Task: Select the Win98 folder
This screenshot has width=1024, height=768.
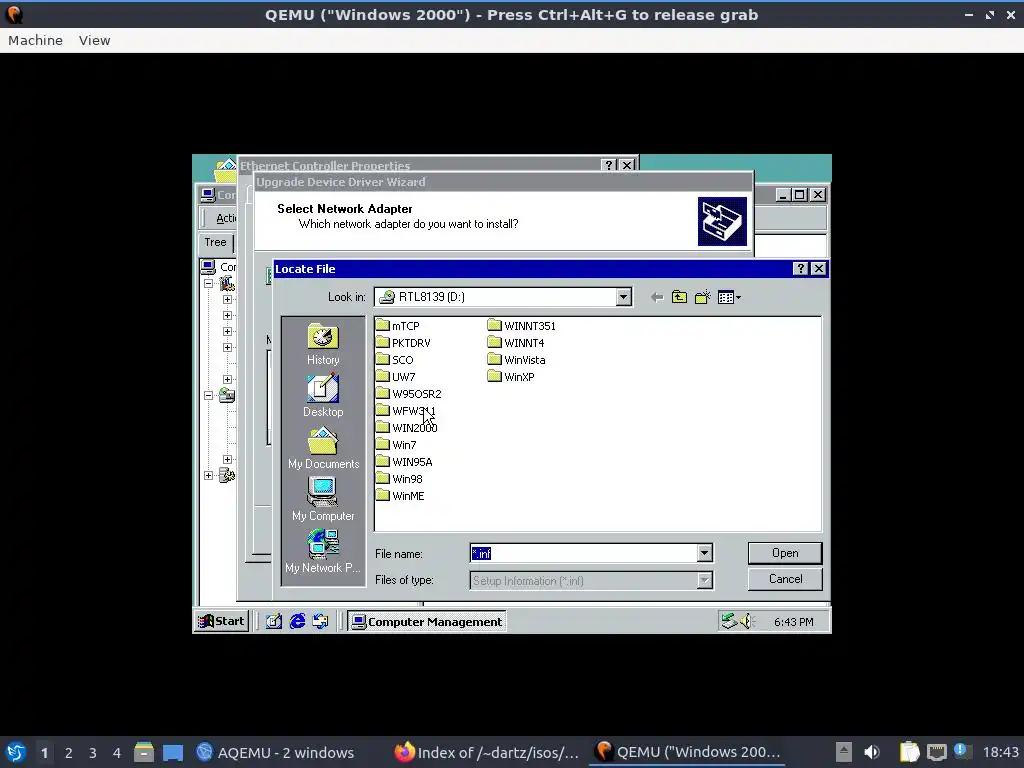Action: click(399, 478)
